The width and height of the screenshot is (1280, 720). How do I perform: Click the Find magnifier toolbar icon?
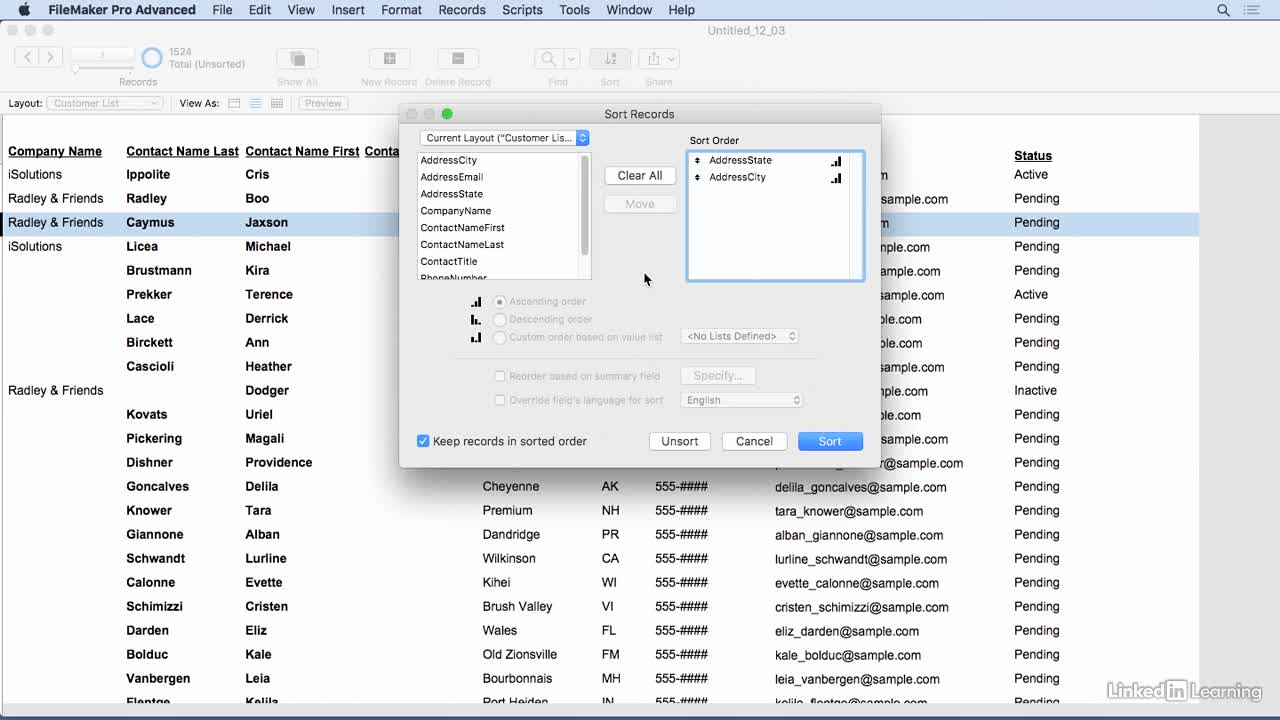pos(548,59)
